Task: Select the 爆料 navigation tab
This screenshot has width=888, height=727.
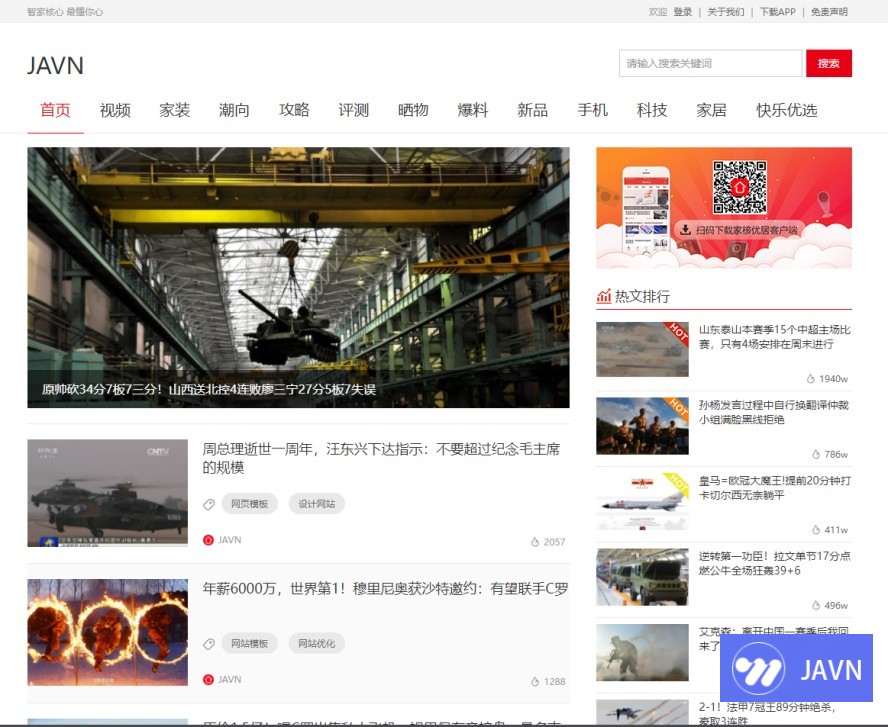Action: [x=473, y=110]
